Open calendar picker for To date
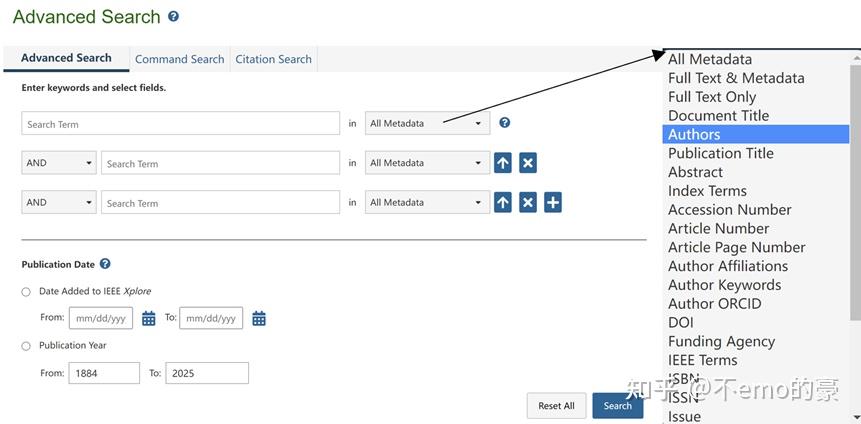 pos(259,319)
